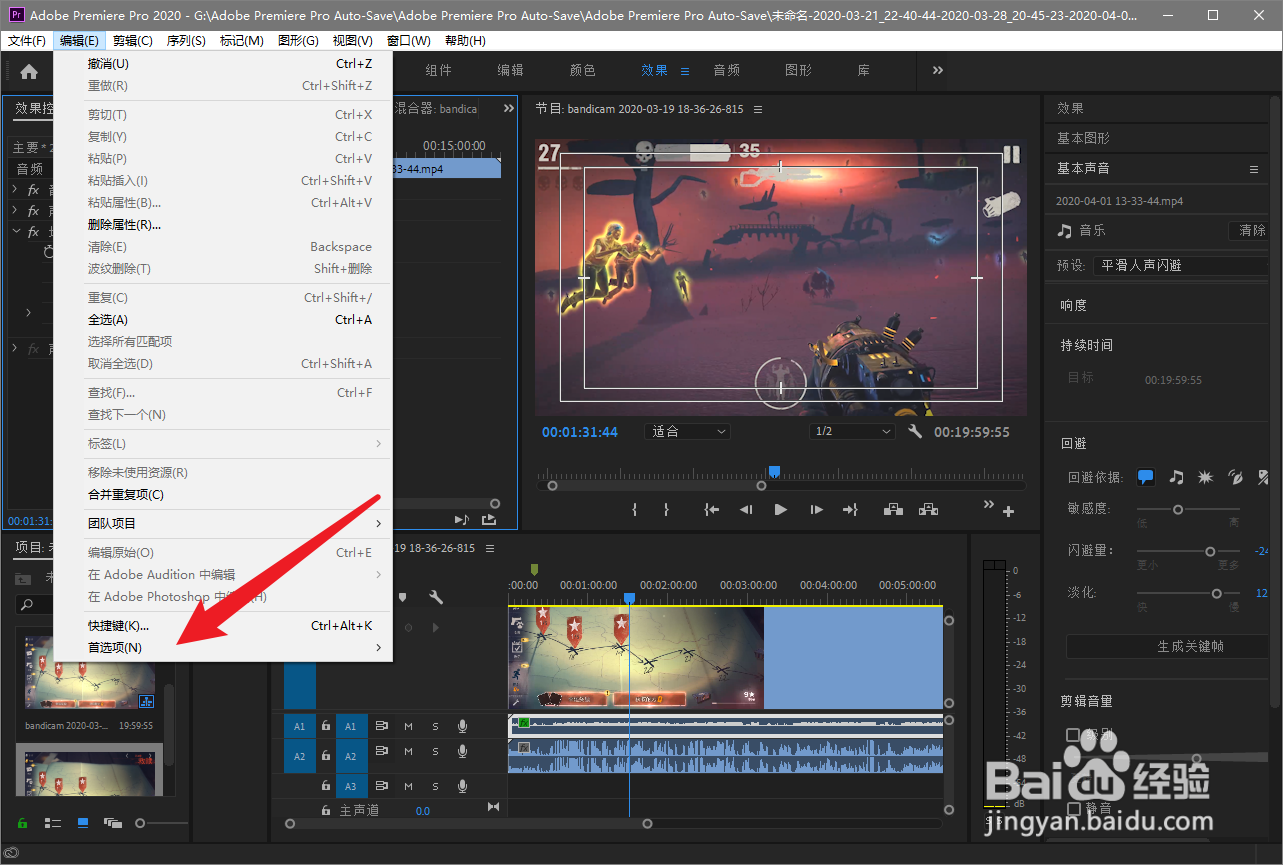
Task: Expand the 团队项目 submenu
Action: tap(223, 523)
